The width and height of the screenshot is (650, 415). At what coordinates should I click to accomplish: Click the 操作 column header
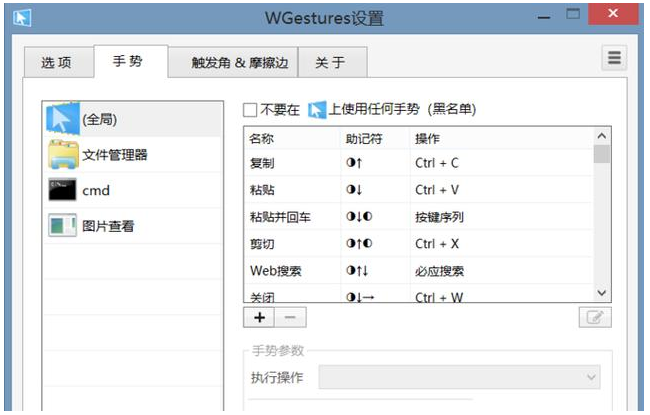pos(502,138)
